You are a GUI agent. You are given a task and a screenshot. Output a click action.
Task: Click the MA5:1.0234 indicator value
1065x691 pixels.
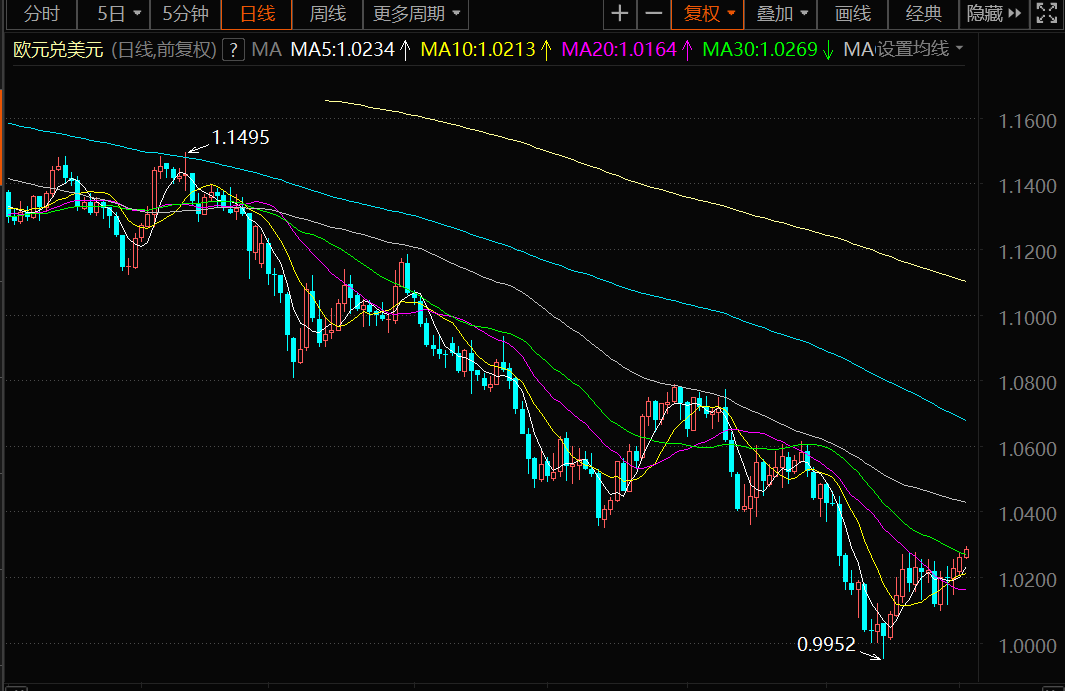tap(342, 50)
